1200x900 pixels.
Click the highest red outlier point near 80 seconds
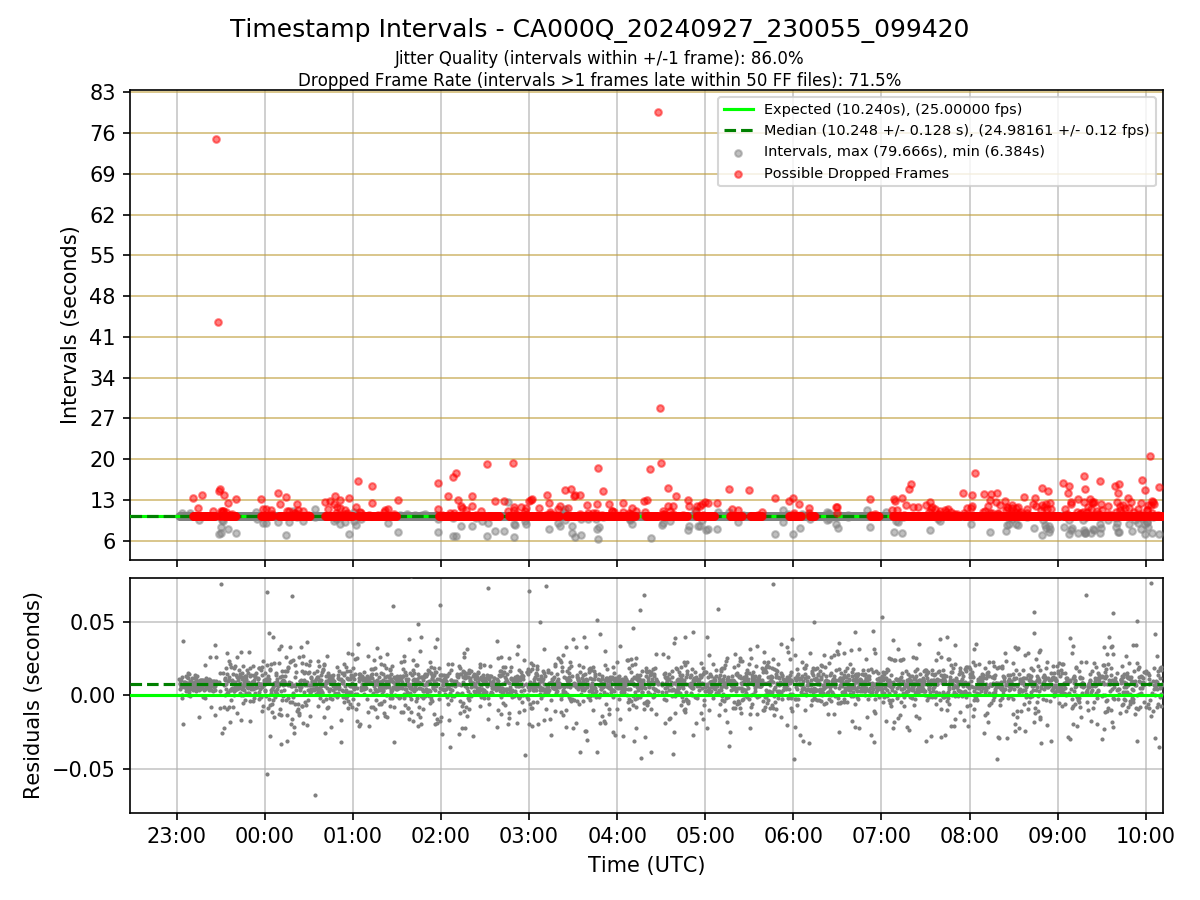pos(658,112)
